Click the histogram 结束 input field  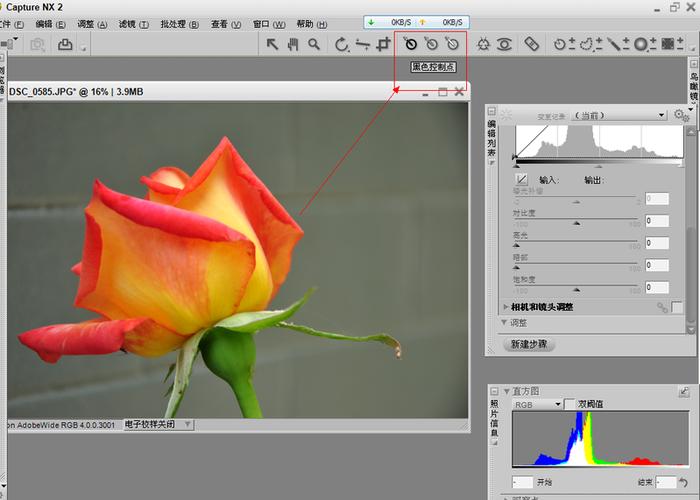coord(666,482)
